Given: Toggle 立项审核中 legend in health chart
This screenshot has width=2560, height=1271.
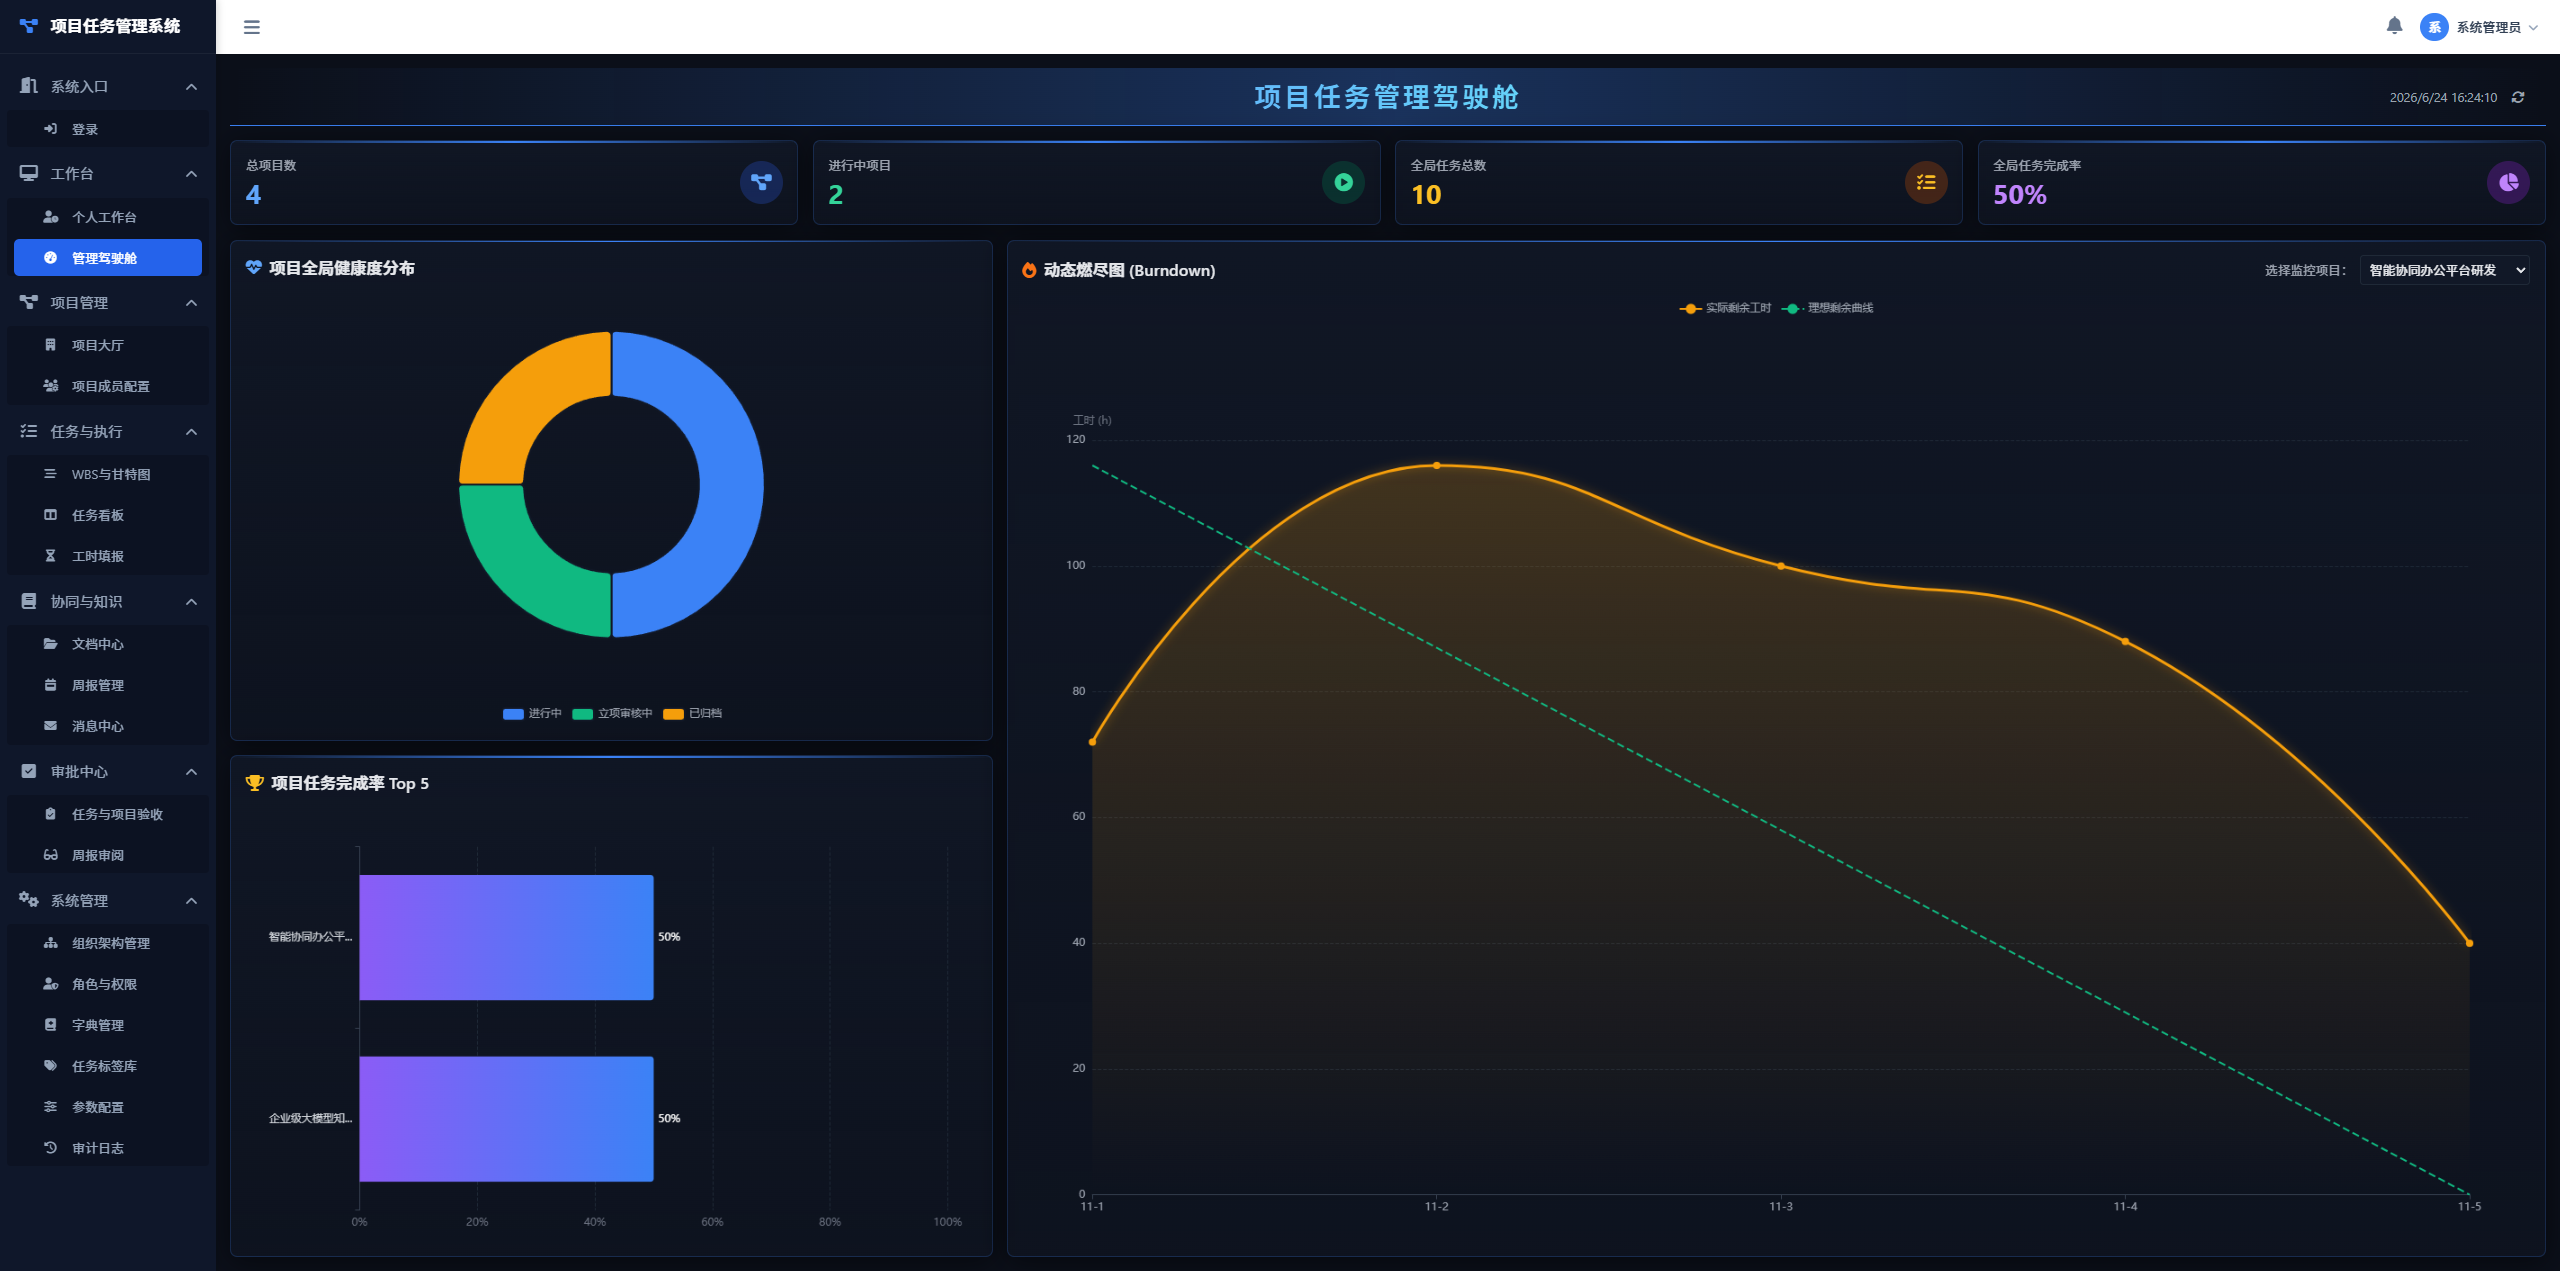Looking at the screenshot, I should tap(612, 713).
